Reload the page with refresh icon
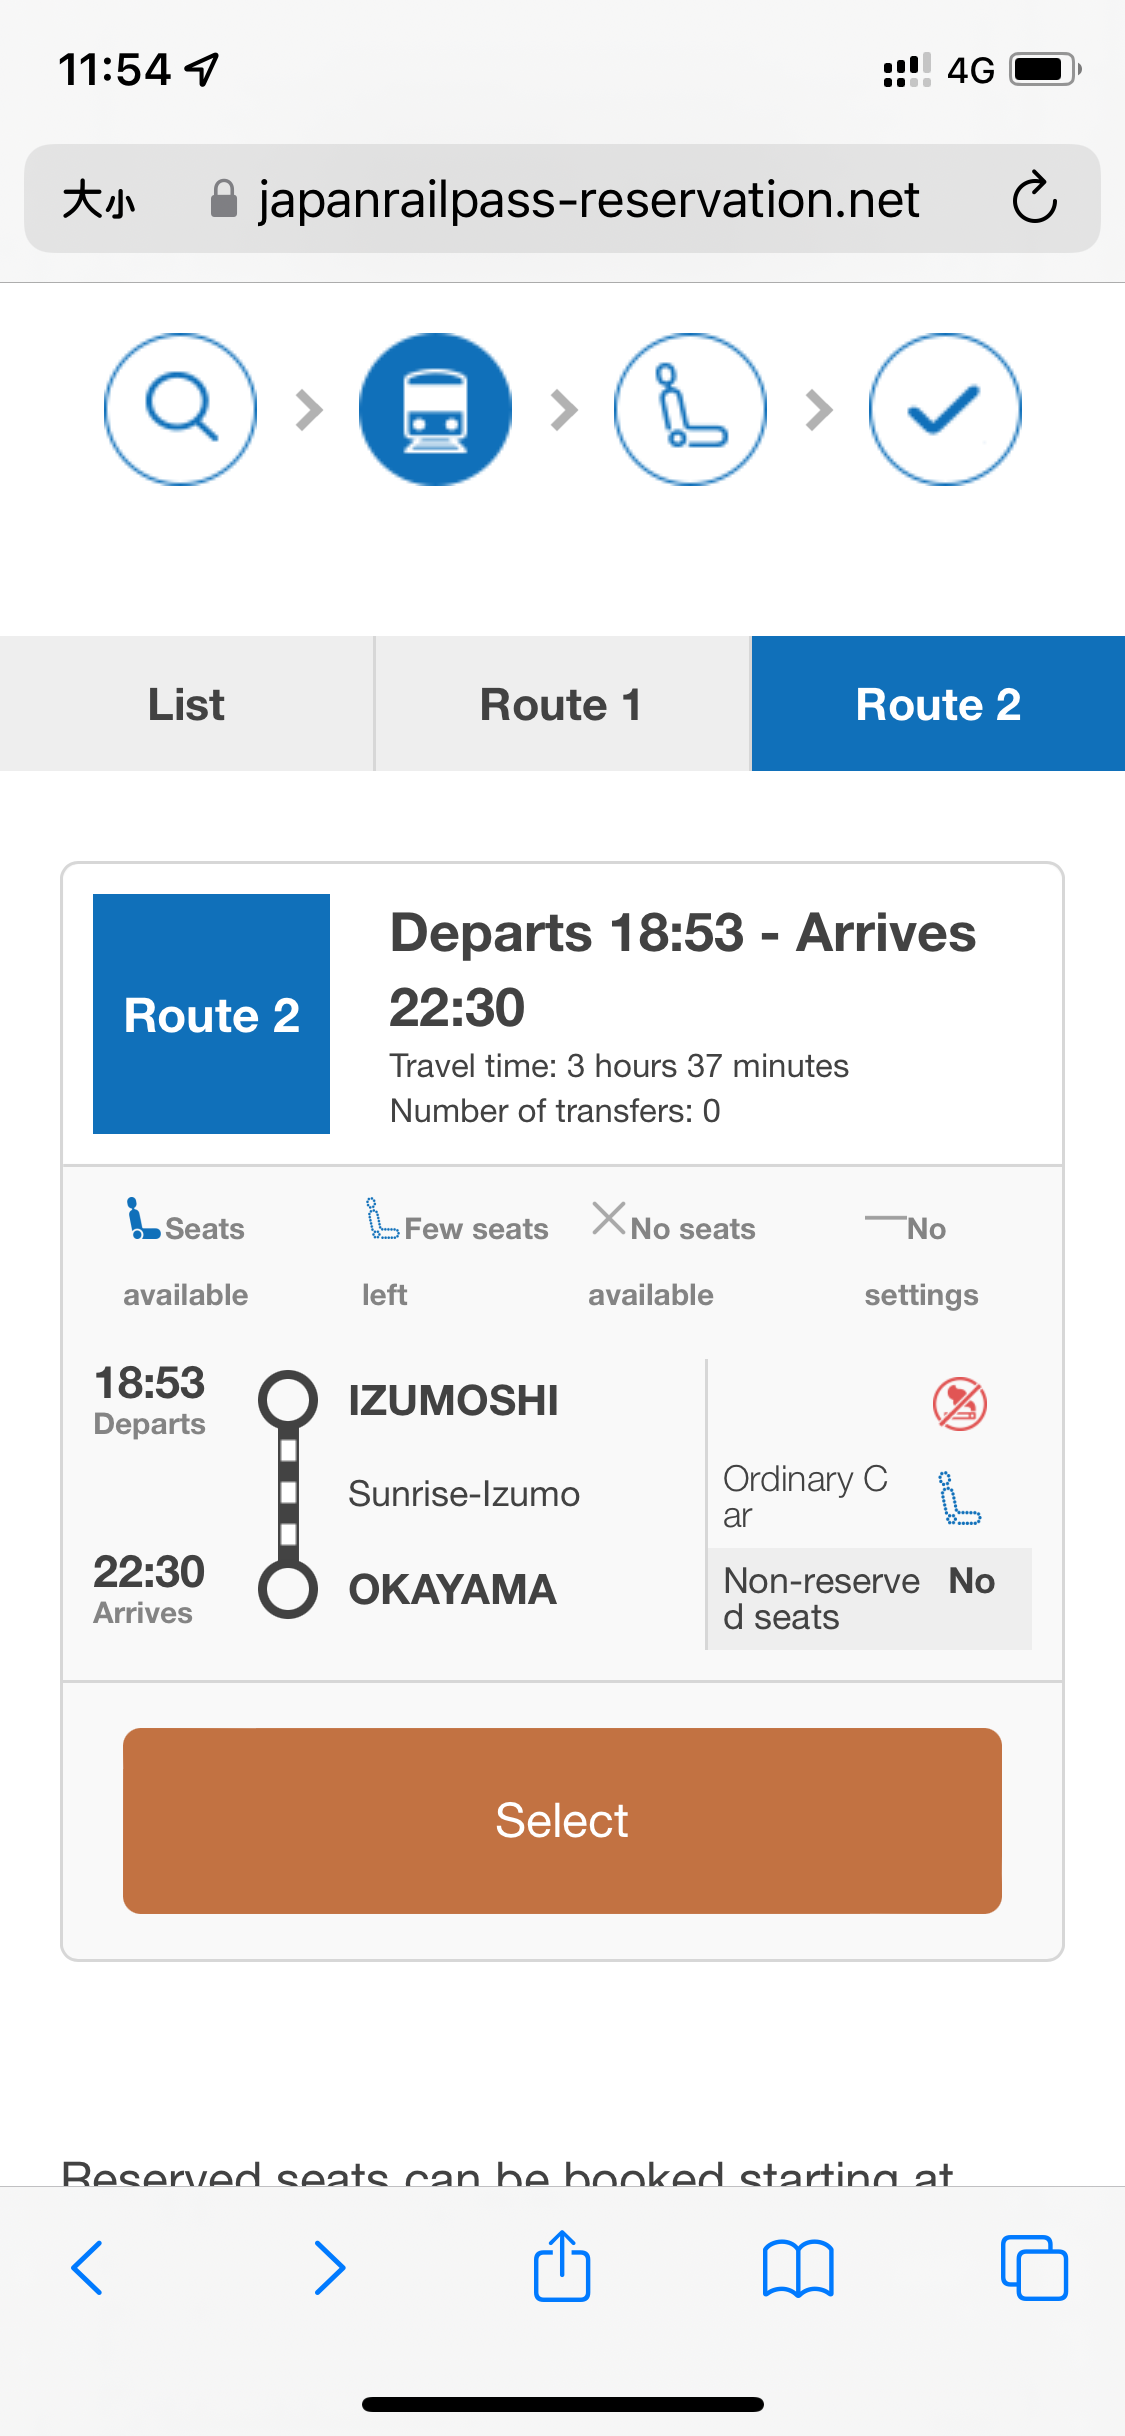This screenshot has width=1125, height=2436. coord(1034,198)
